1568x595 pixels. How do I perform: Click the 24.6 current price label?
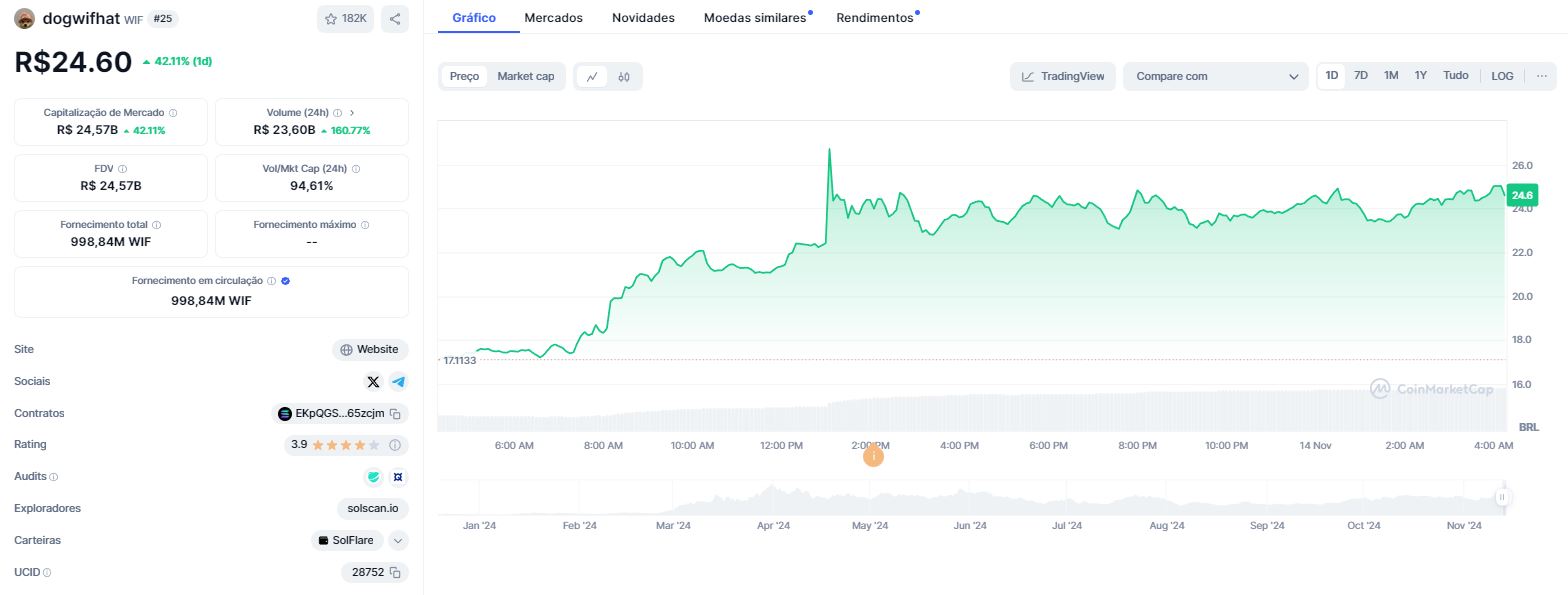(1522, 195)
